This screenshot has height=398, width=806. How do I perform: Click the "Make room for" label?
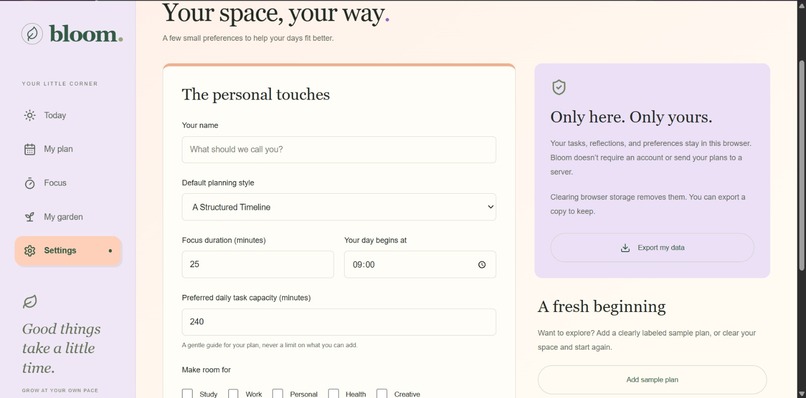[206, 370]
